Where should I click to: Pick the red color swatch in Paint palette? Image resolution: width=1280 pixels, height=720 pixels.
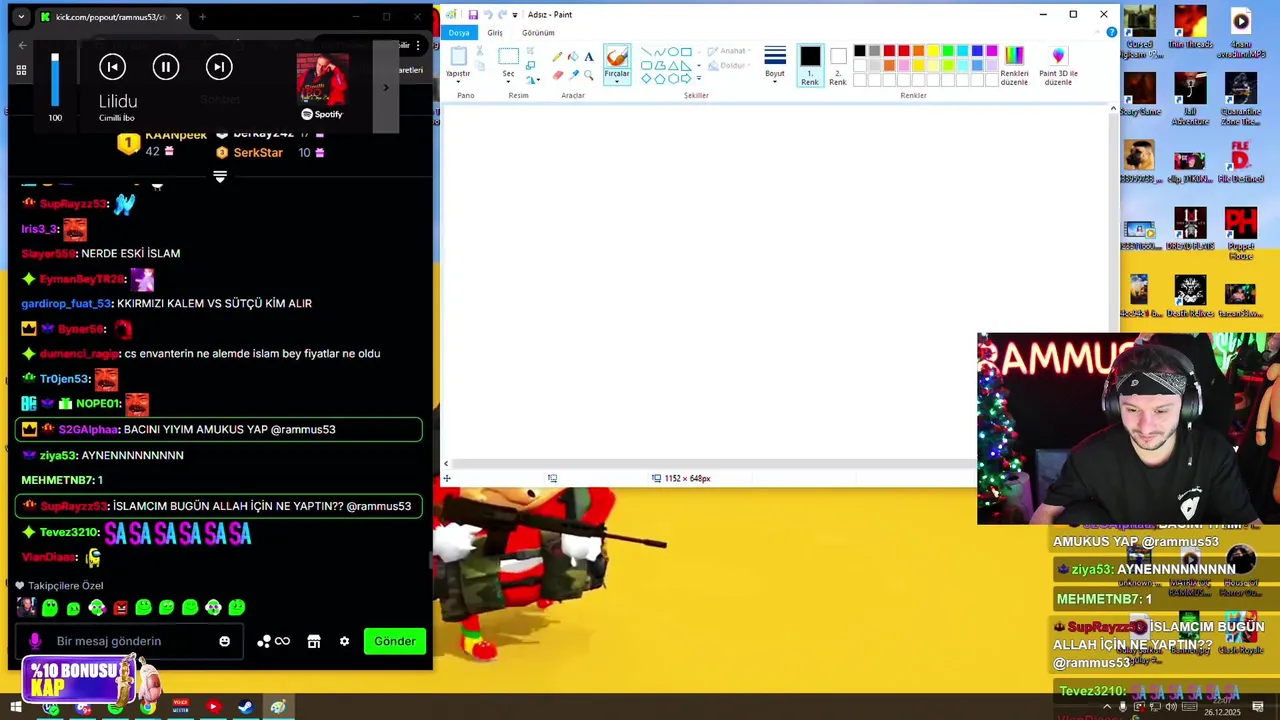click(x=904, y=51)
